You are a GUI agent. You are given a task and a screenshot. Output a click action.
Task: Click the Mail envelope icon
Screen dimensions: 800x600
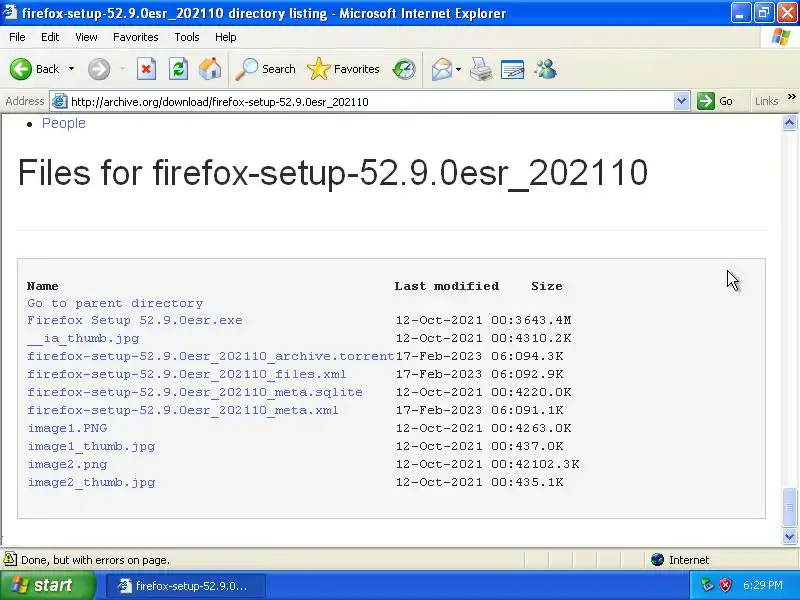[x=441, y=69]
